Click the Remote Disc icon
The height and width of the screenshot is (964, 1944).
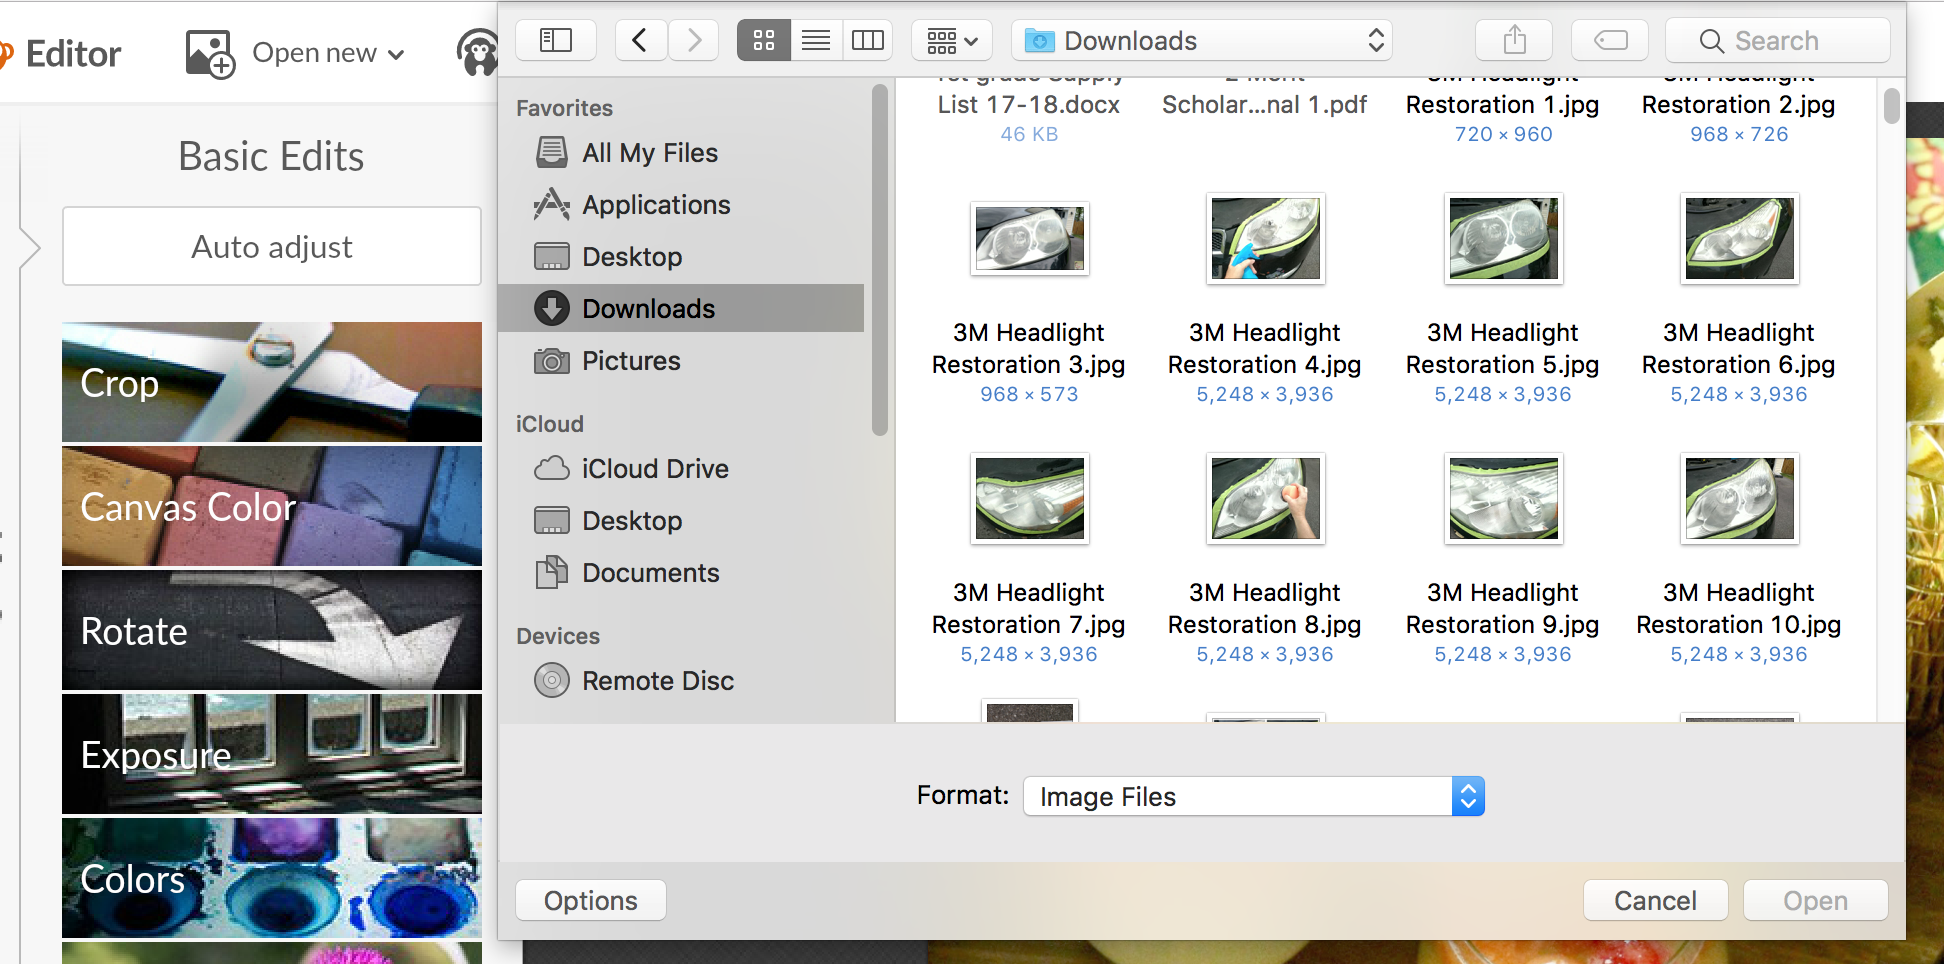coord(552,680)
